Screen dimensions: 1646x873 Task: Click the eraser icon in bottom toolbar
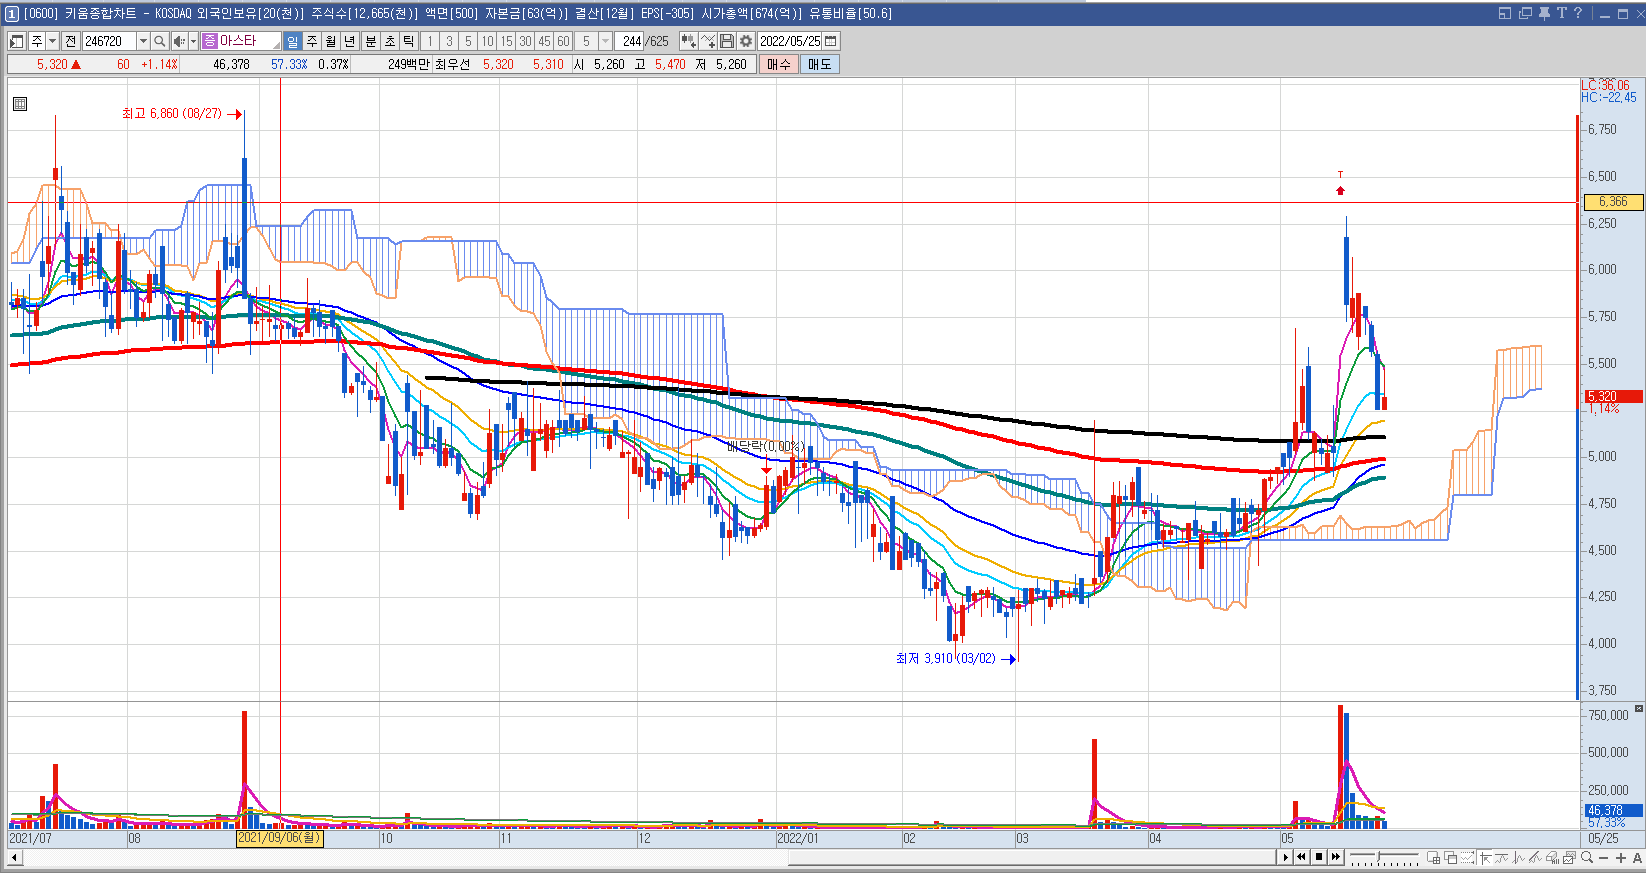pos(1552,857)
